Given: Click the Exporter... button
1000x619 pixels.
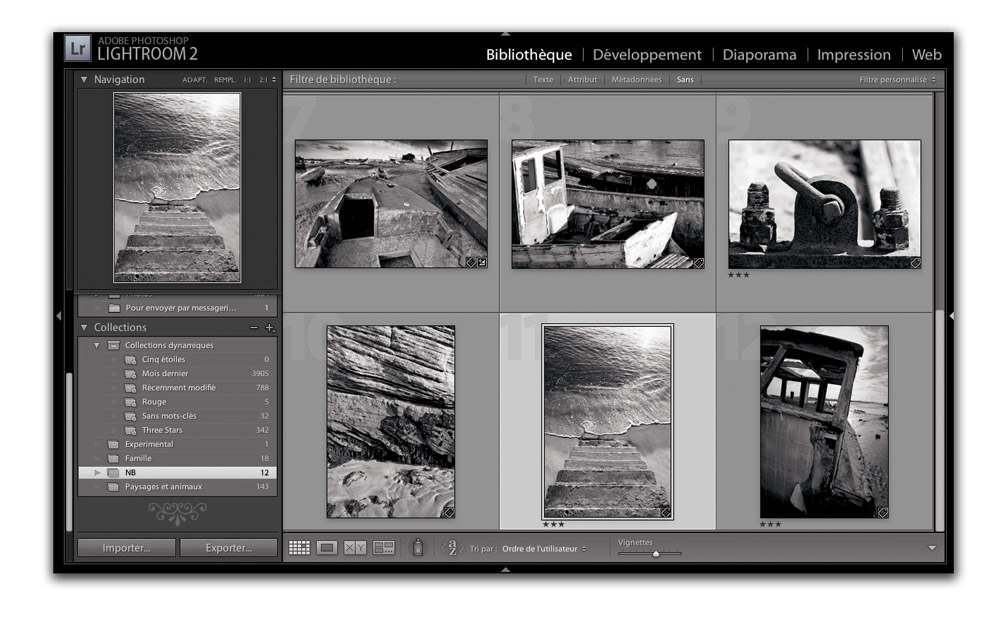Looking at the screenshot, I should click(228, 548).
